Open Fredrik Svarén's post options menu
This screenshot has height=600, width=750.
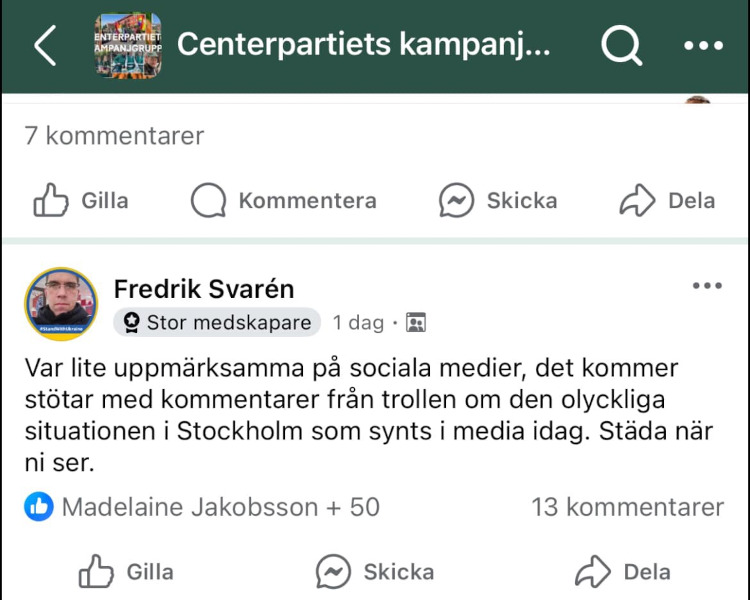coord(707,286)
